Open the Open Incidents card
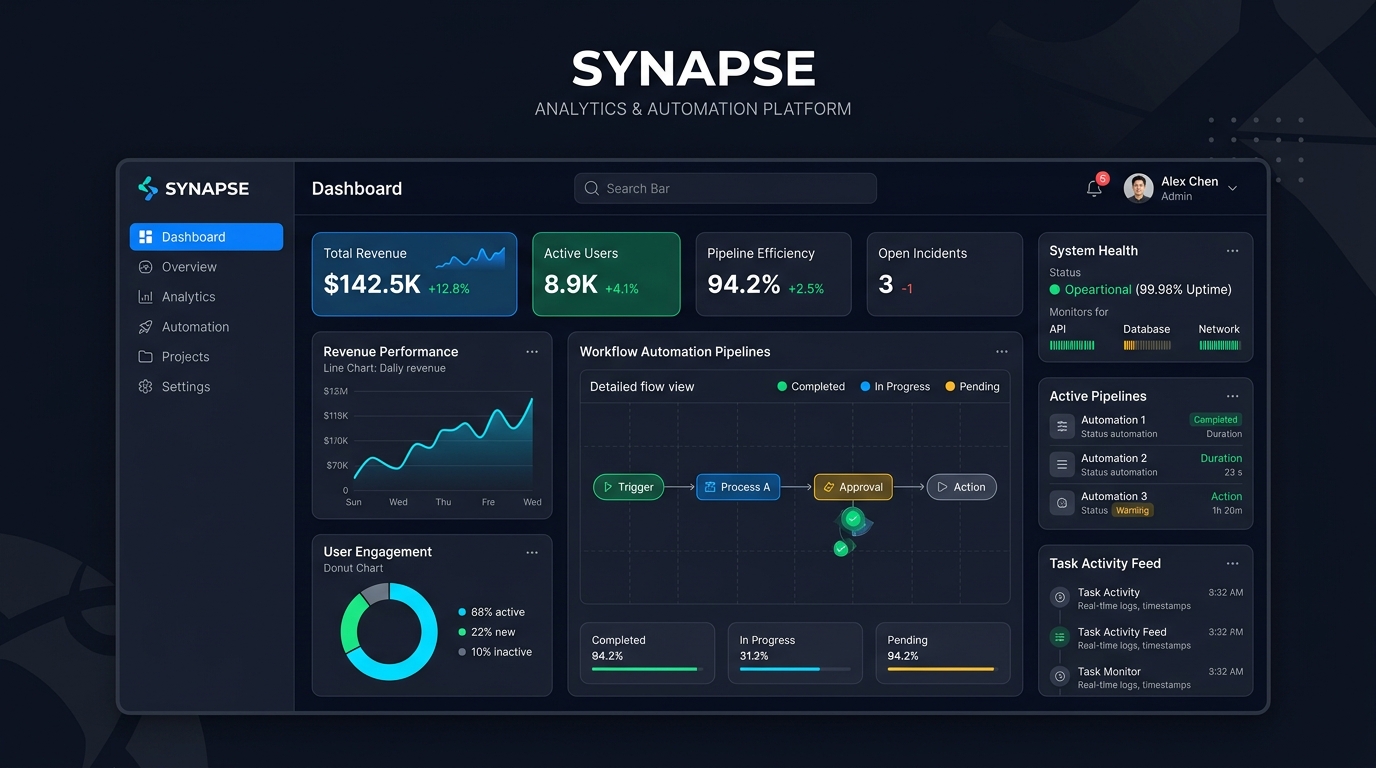 945,274
